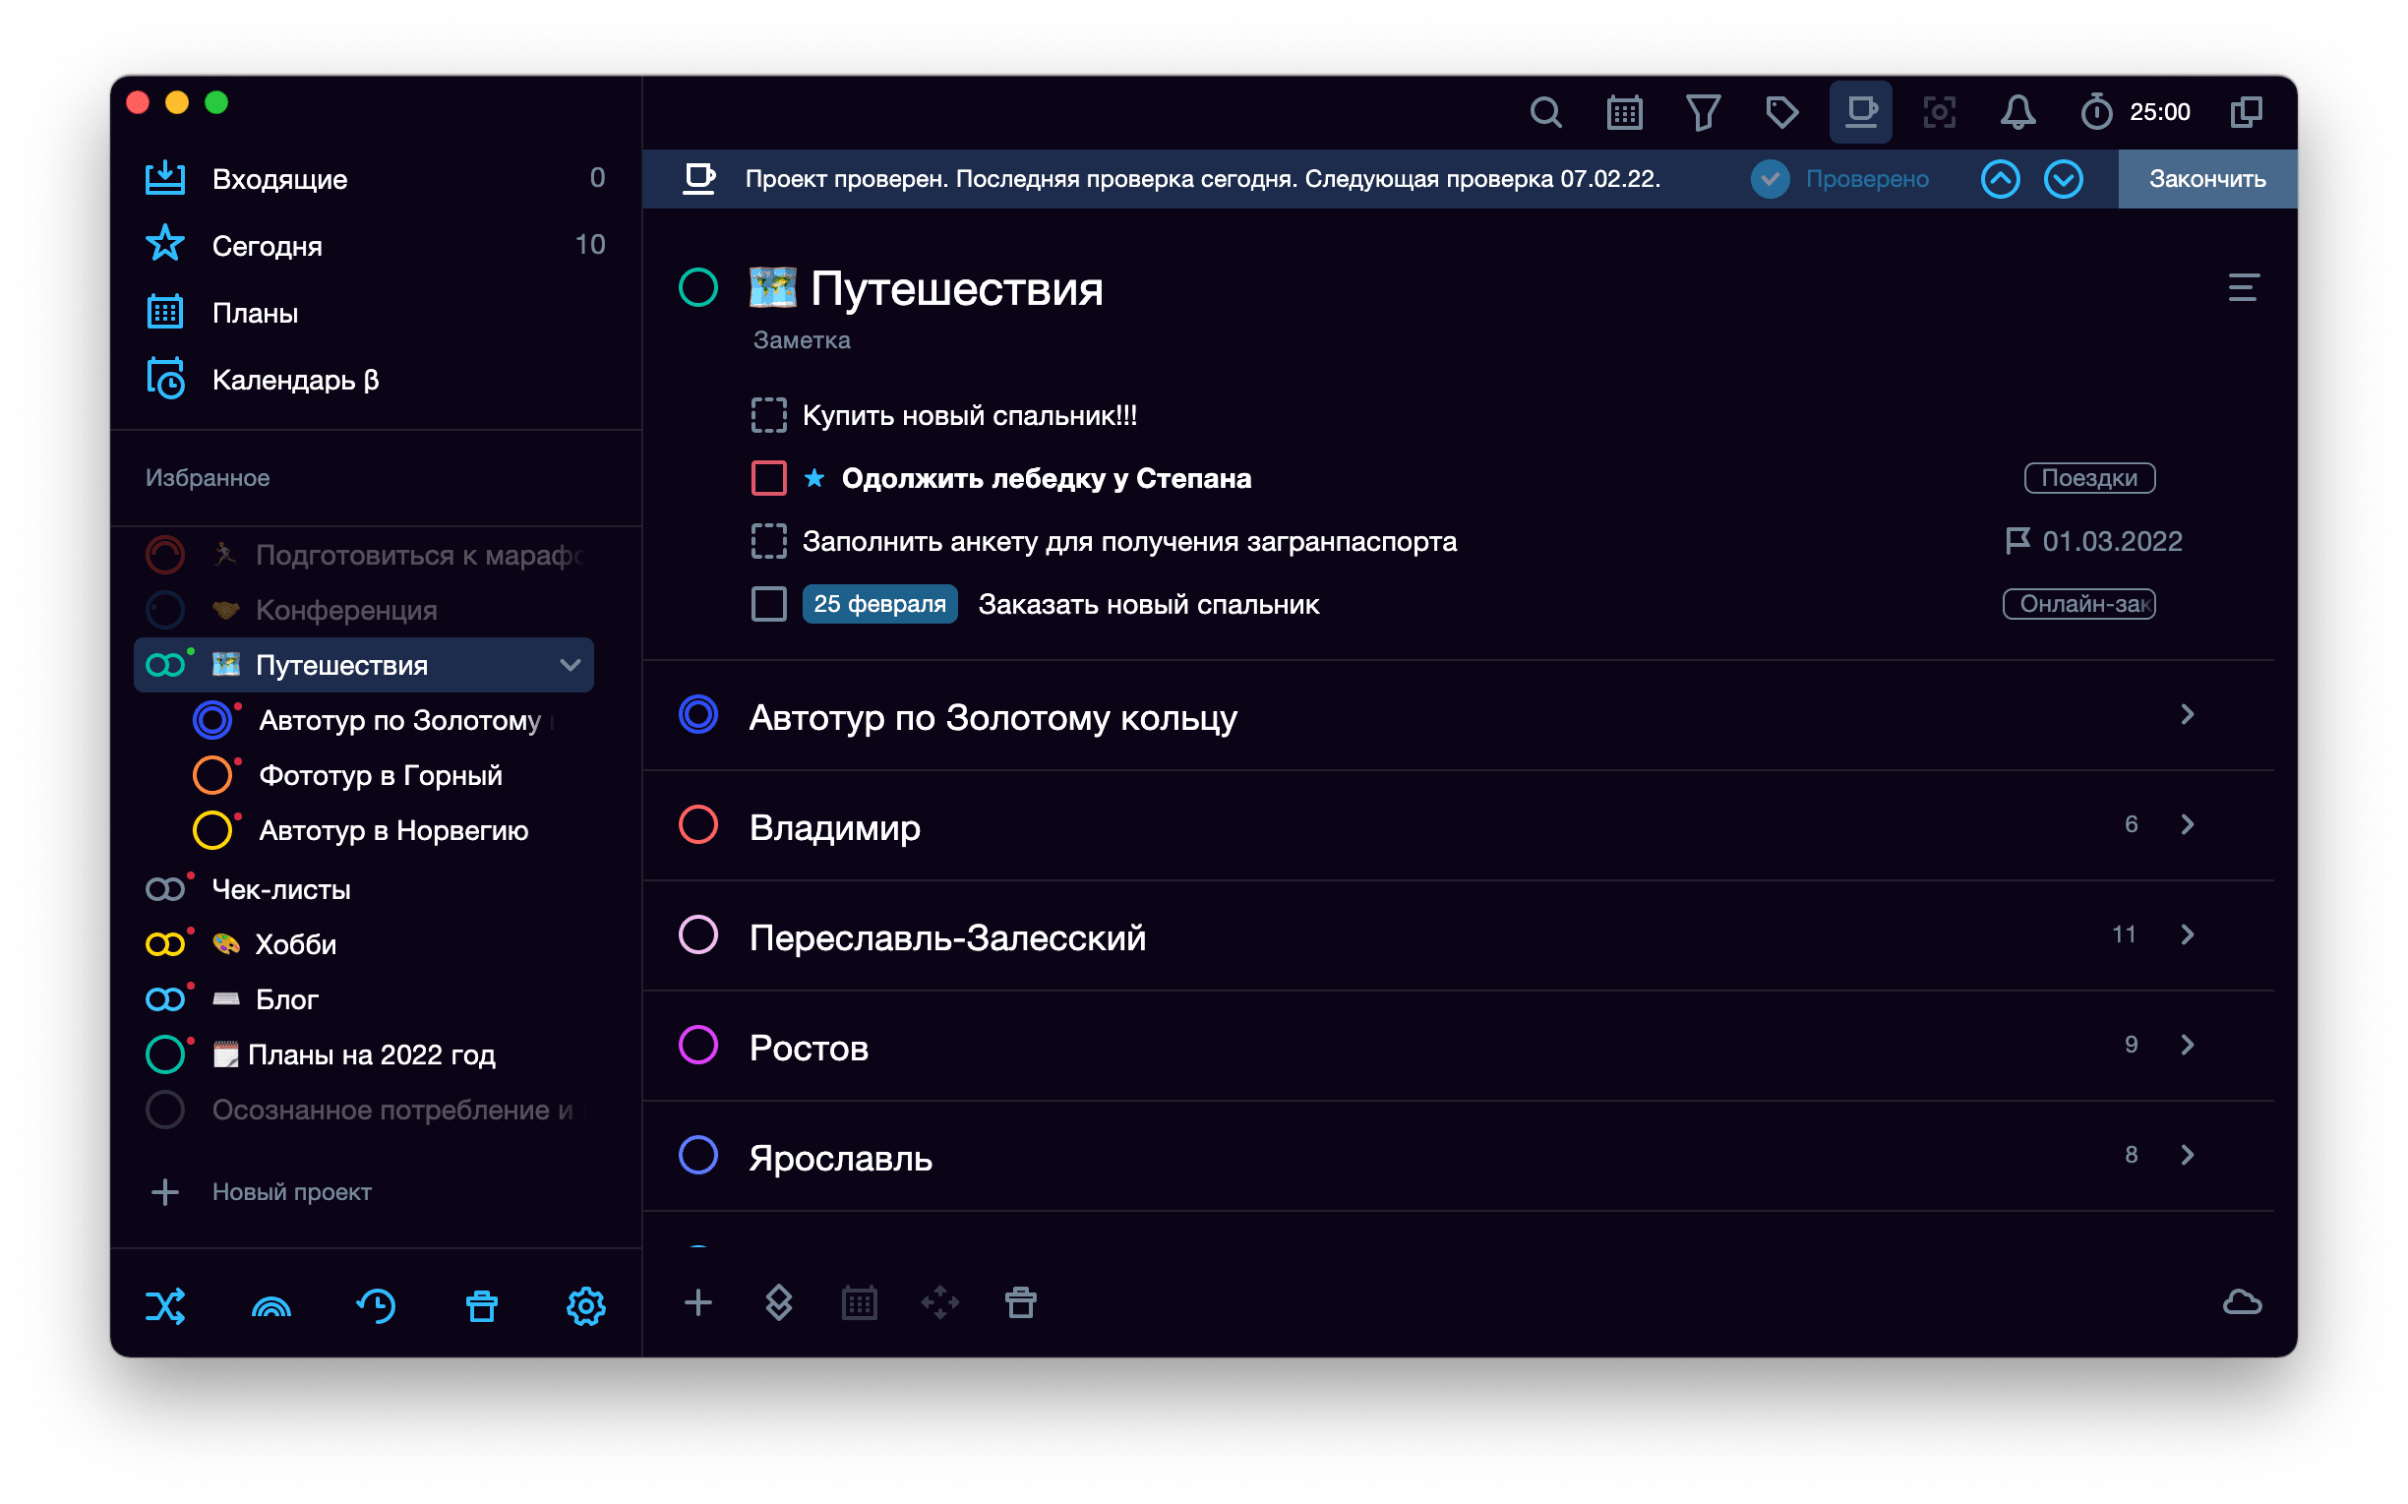This screenshot has height=1504, width=2408.
Task: Click the diamond section icon in bottom toolbar
Action: click(x=779, y=1303)
